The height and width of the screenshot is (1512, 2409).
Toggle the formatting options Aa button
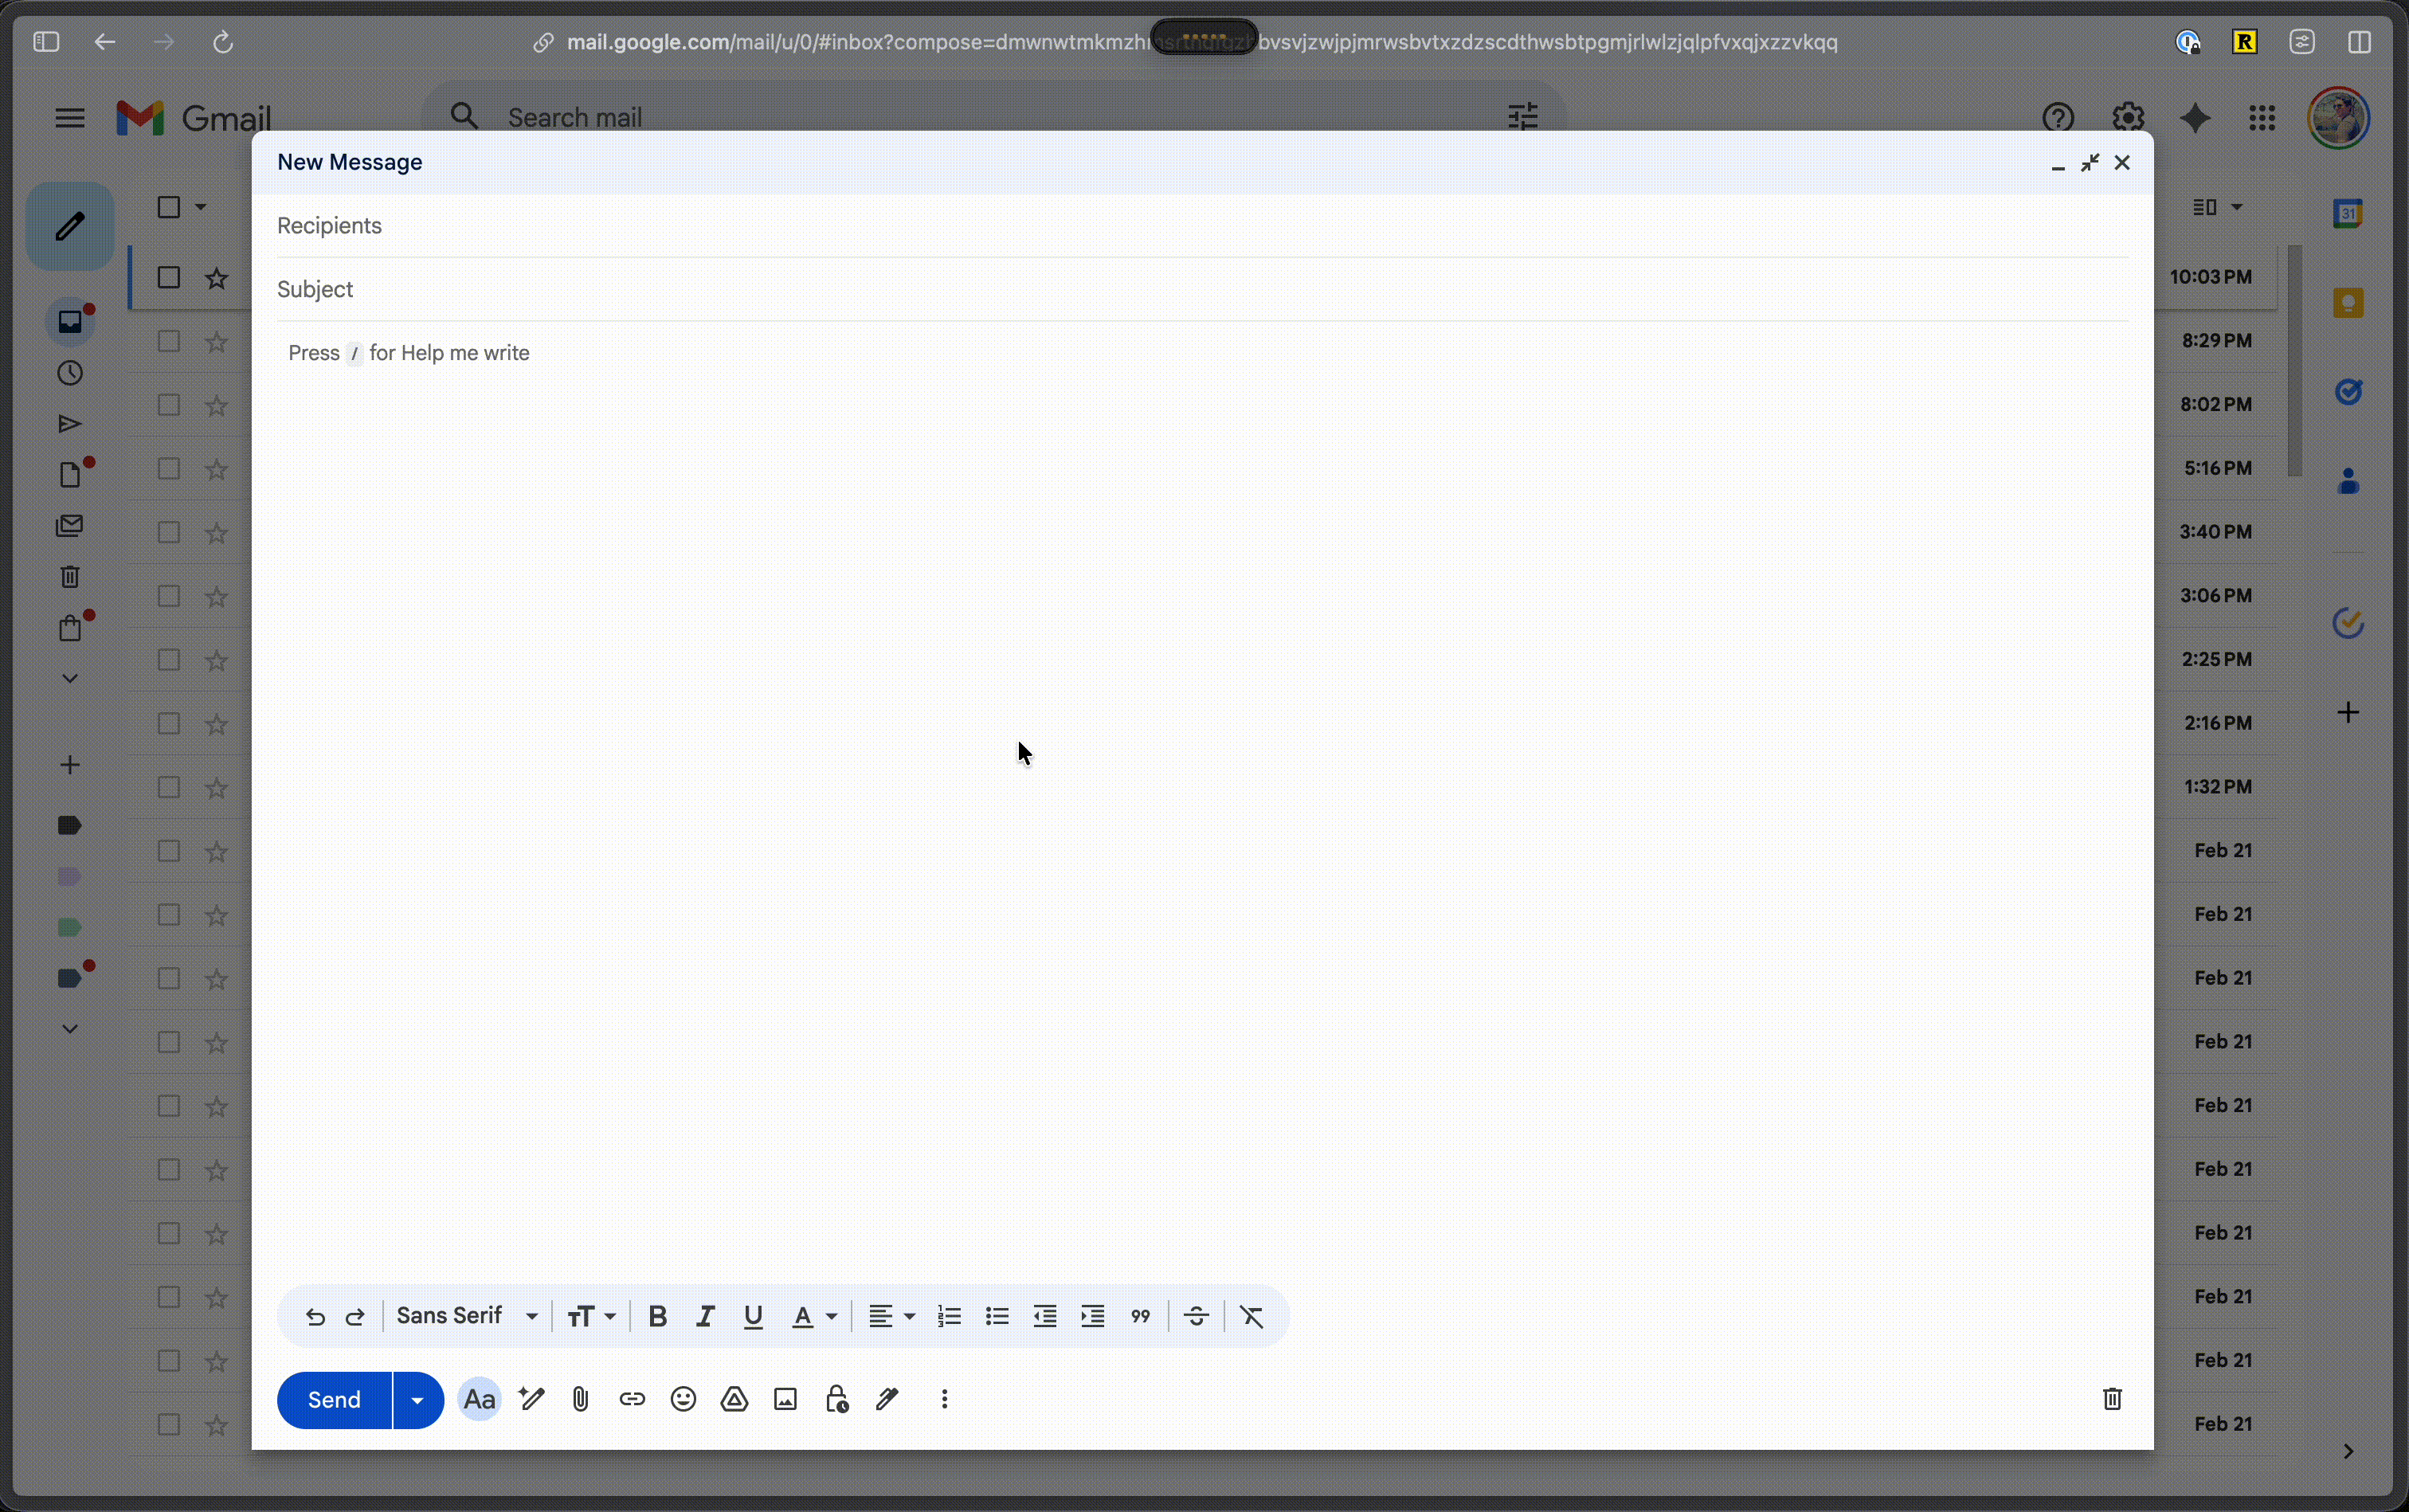point(479,1399)
